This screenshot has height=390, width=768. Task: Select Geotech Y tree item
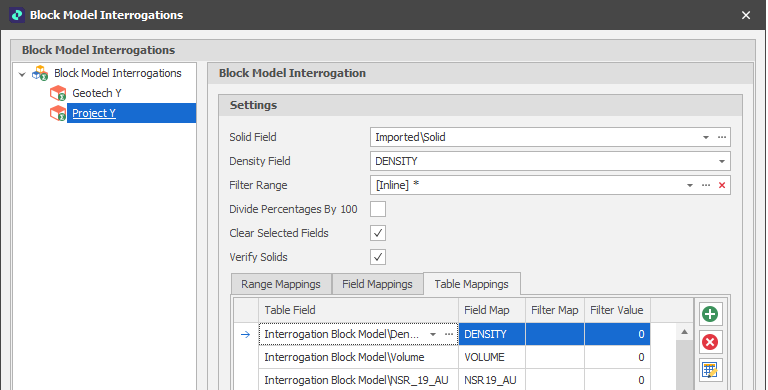97,93
